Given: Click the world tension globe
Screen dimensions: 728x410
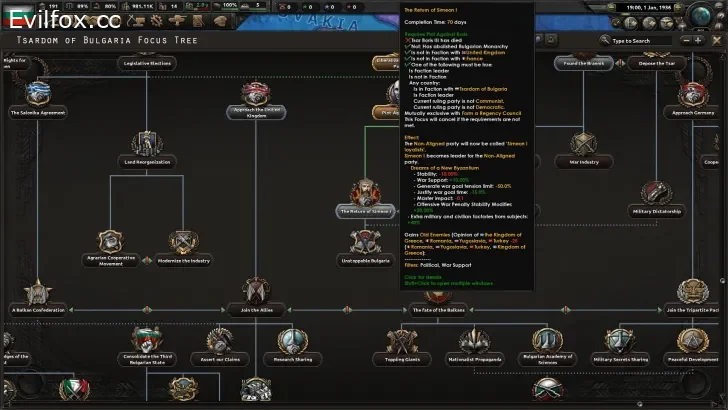Looking at the screenshot, I should [701, 15].
